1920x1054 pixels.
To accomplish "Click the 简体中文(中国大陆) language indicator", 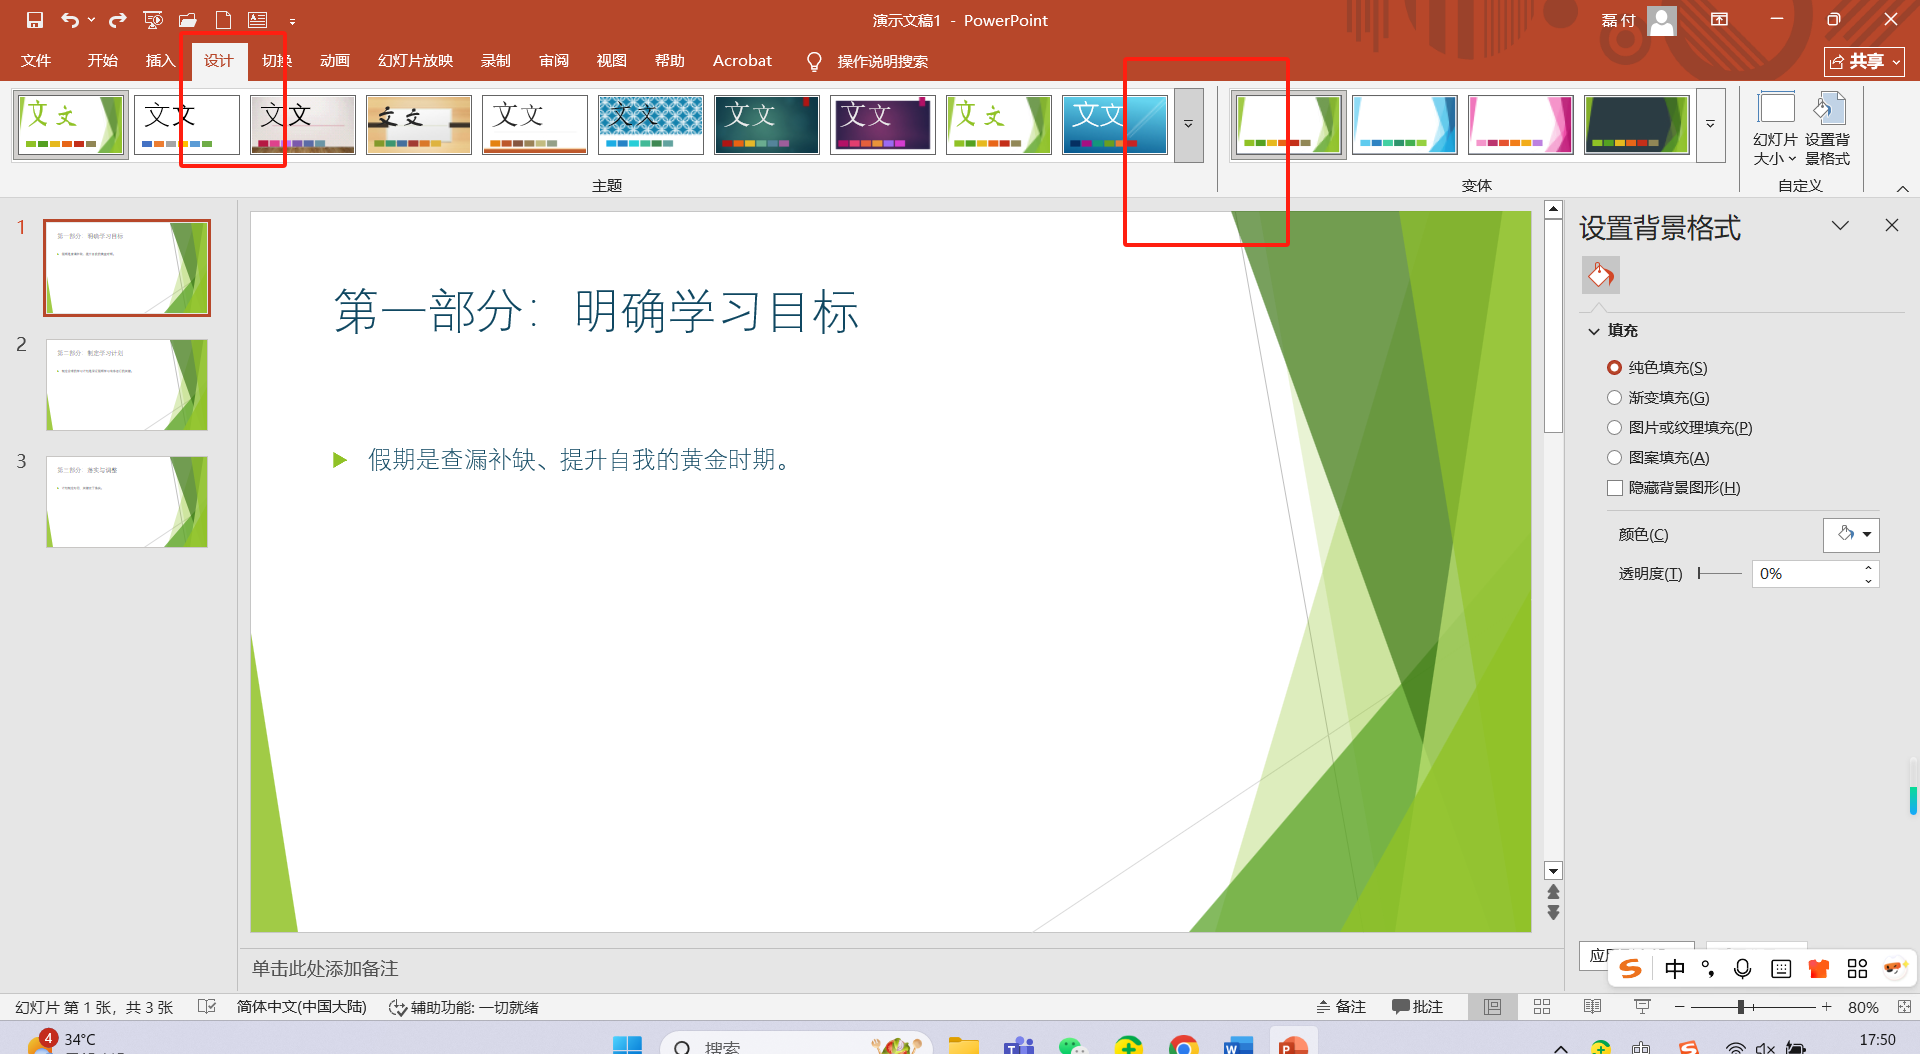I will pos(302,1007).
